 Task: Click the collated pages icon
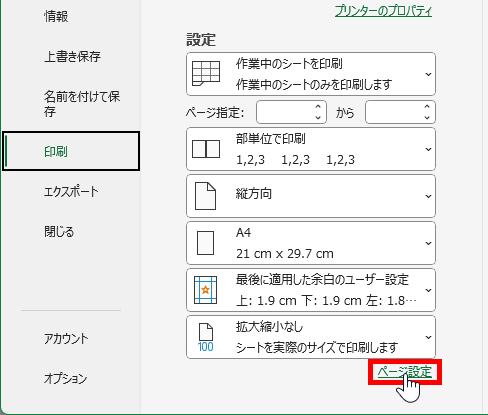pyautogui.click(x=206, y=149)
